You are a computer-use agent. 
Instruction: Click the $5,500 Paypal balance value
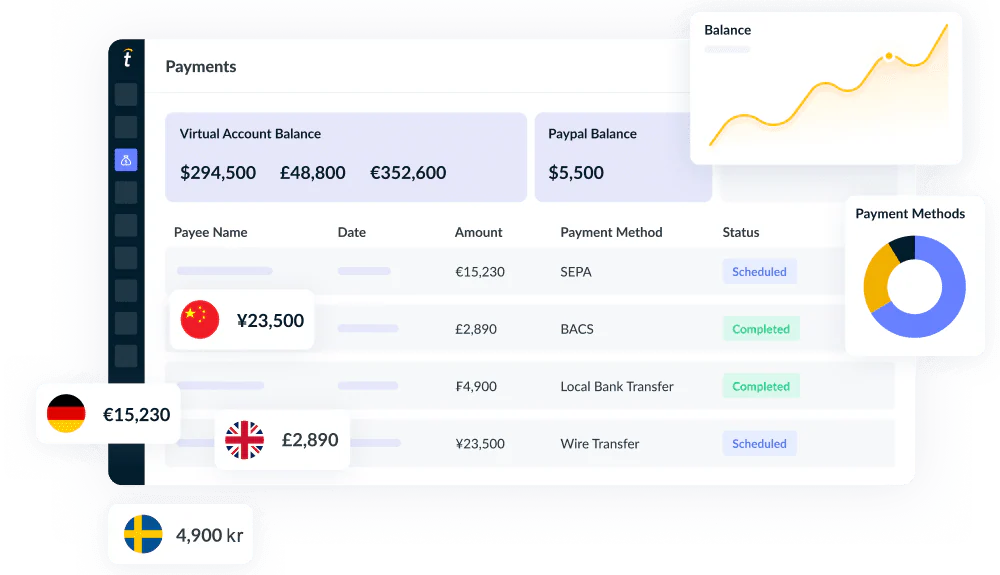point(576,173)
